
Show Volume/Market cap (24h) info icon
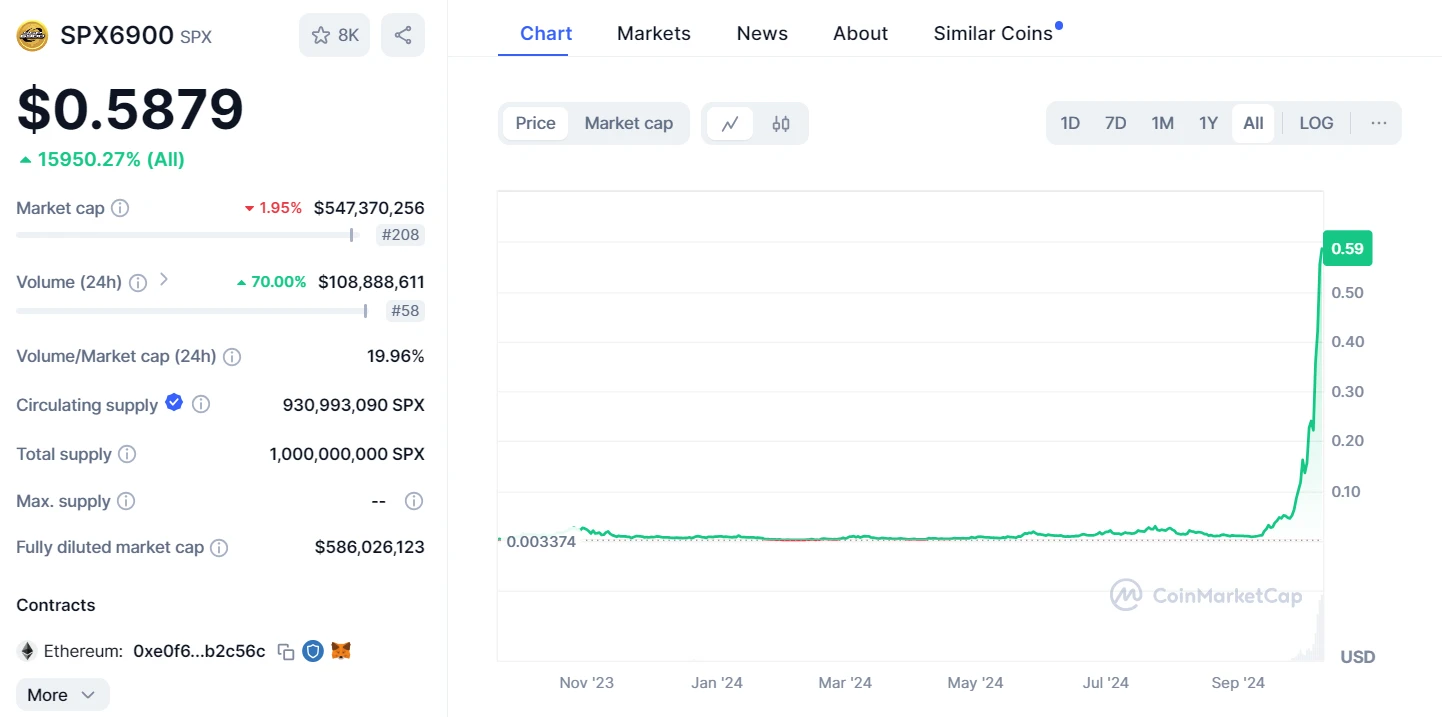[232, 357]
